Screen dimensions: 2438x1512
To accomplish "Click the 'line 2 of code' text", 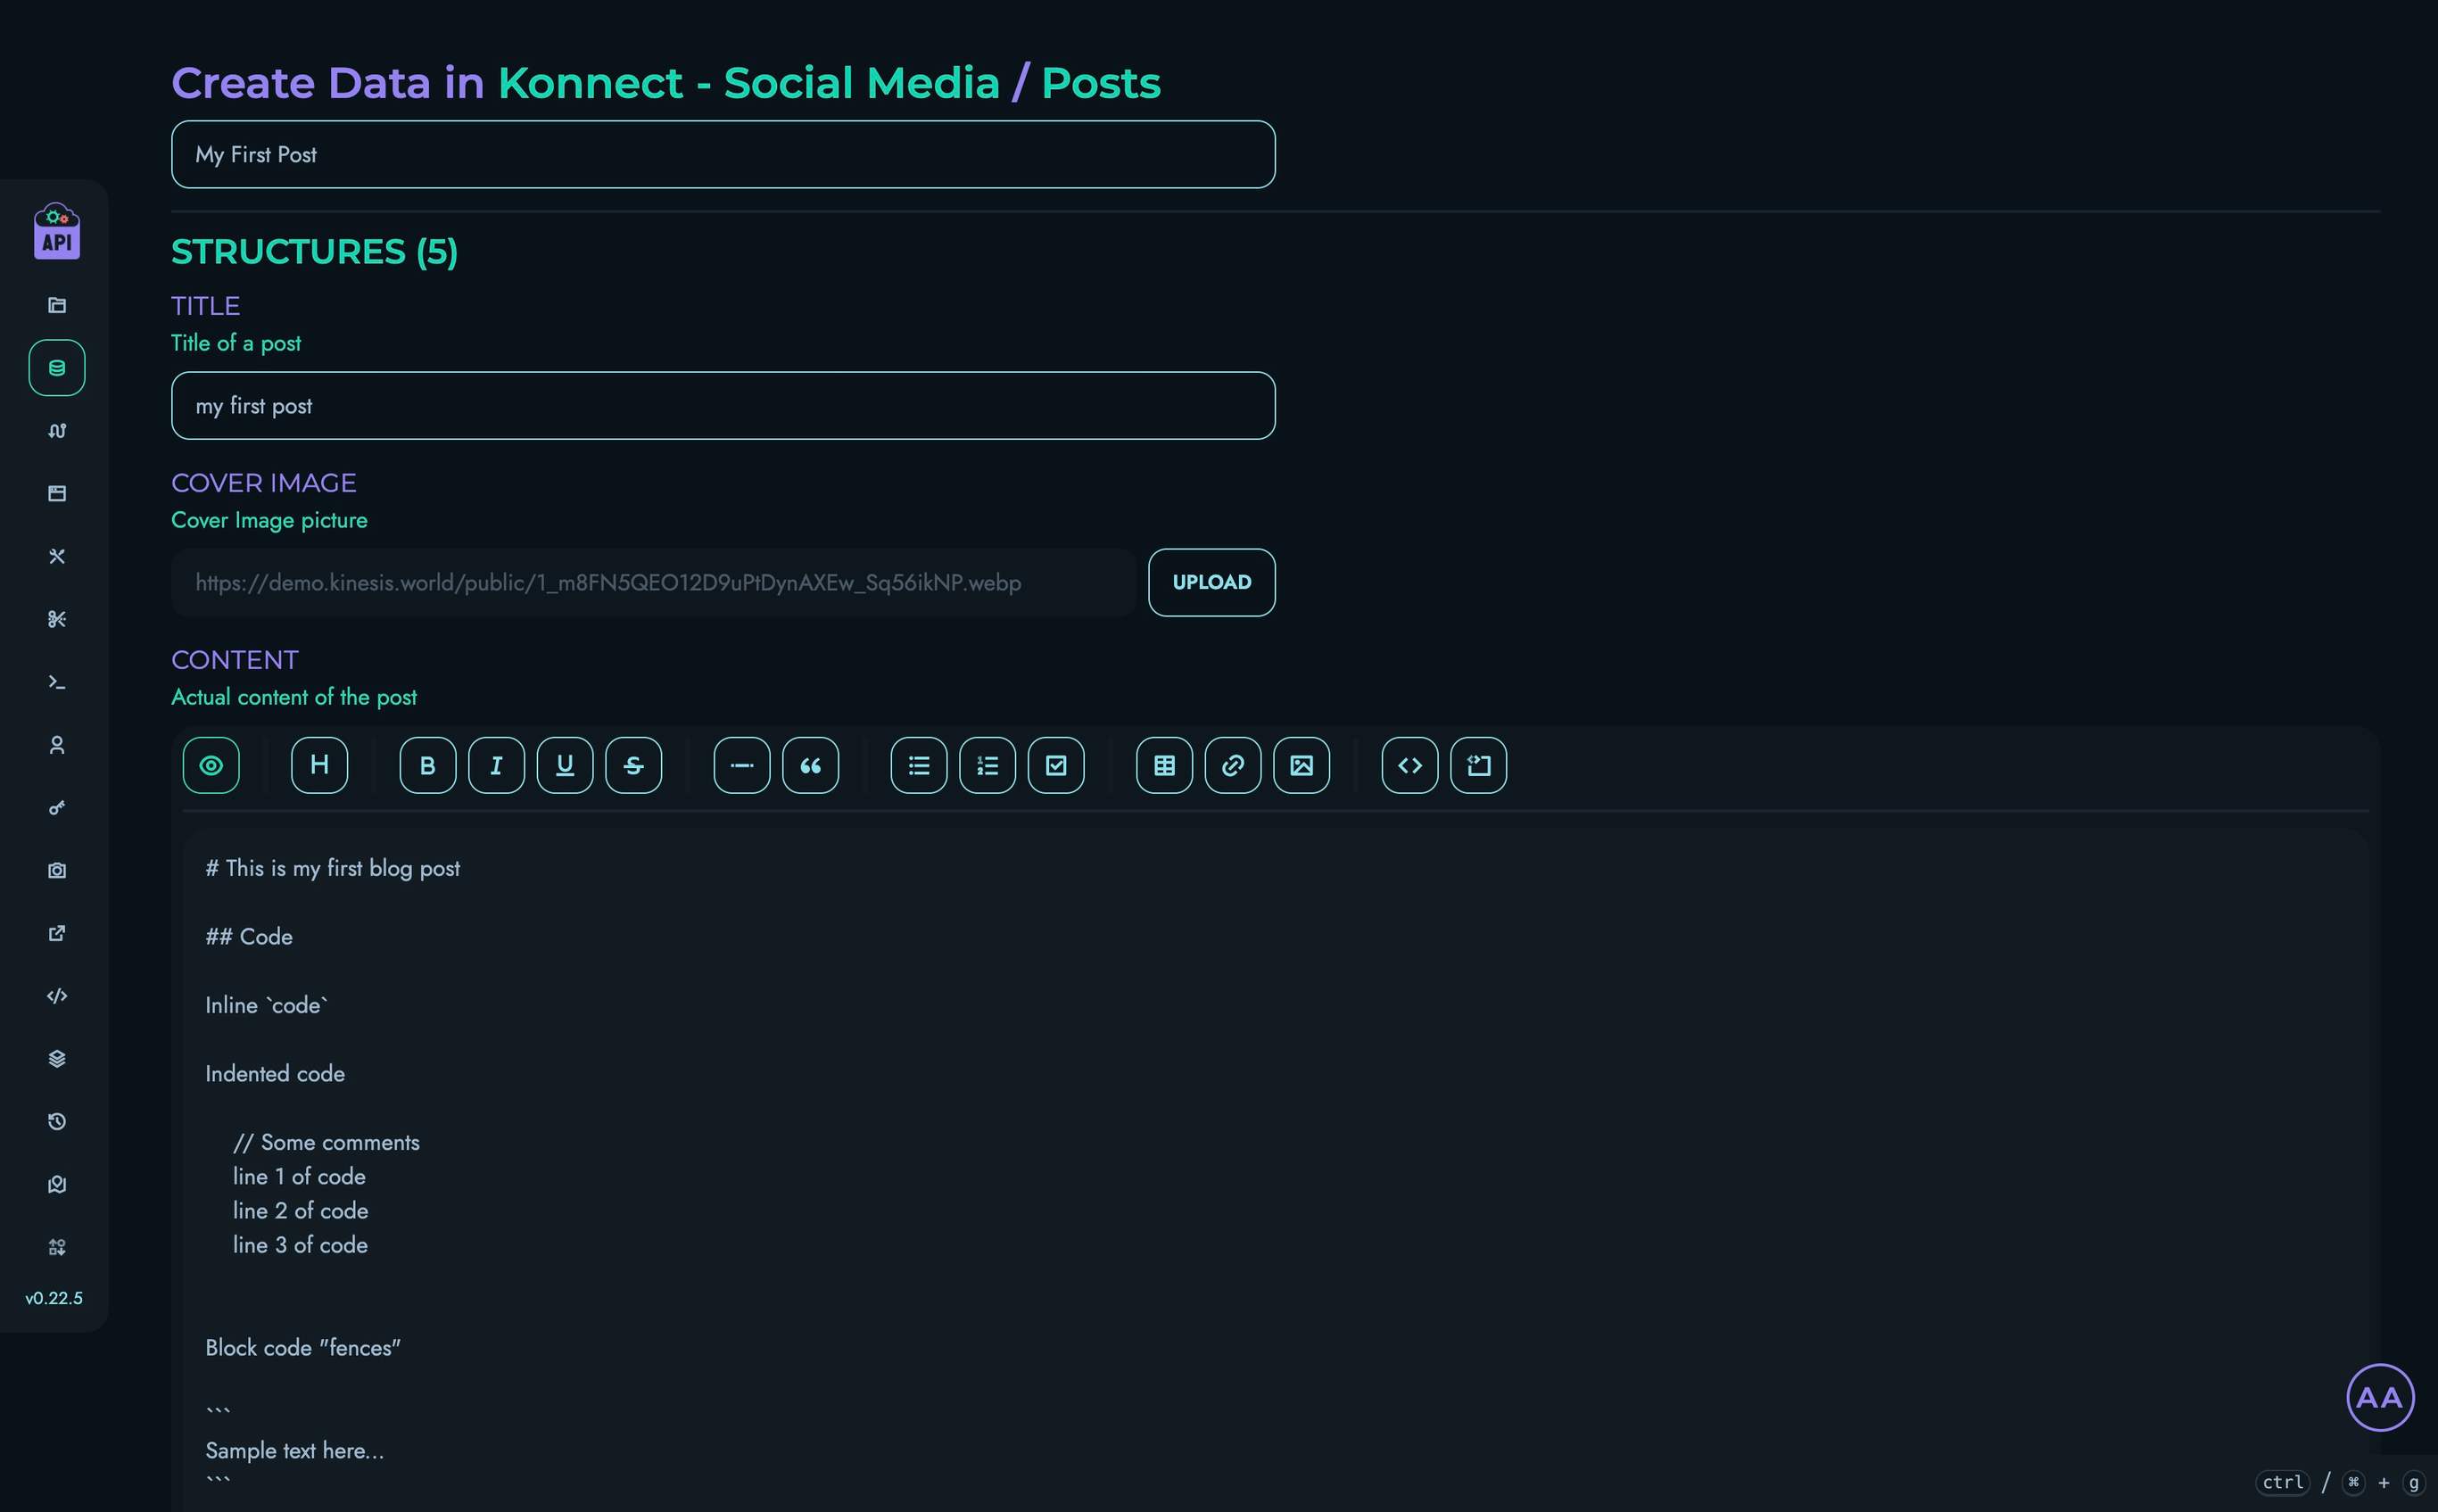I will coord(300,1210).
